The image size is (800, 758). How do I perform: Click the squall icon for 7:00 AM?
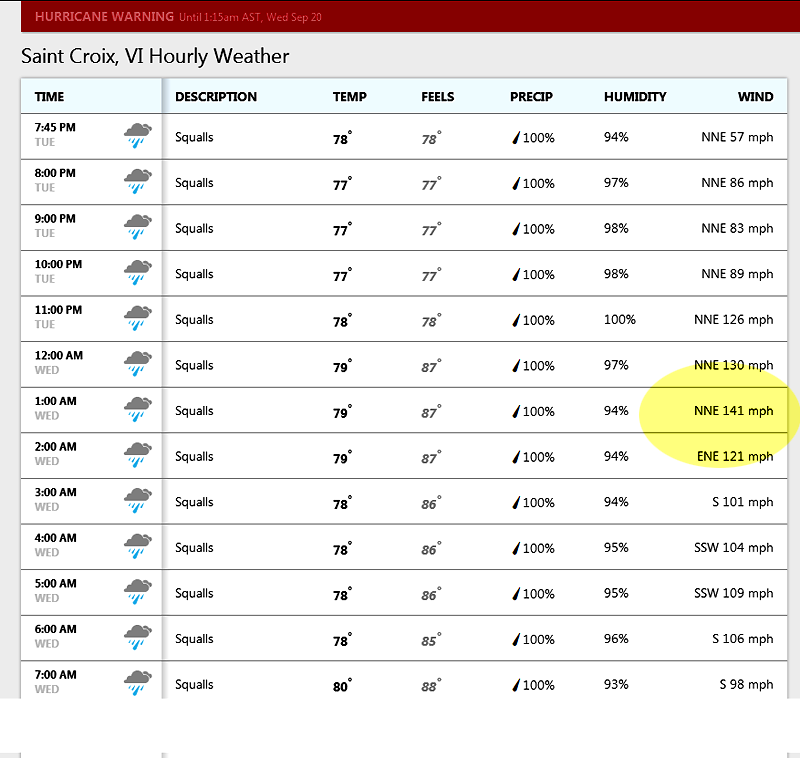click(x=138, y=683)
